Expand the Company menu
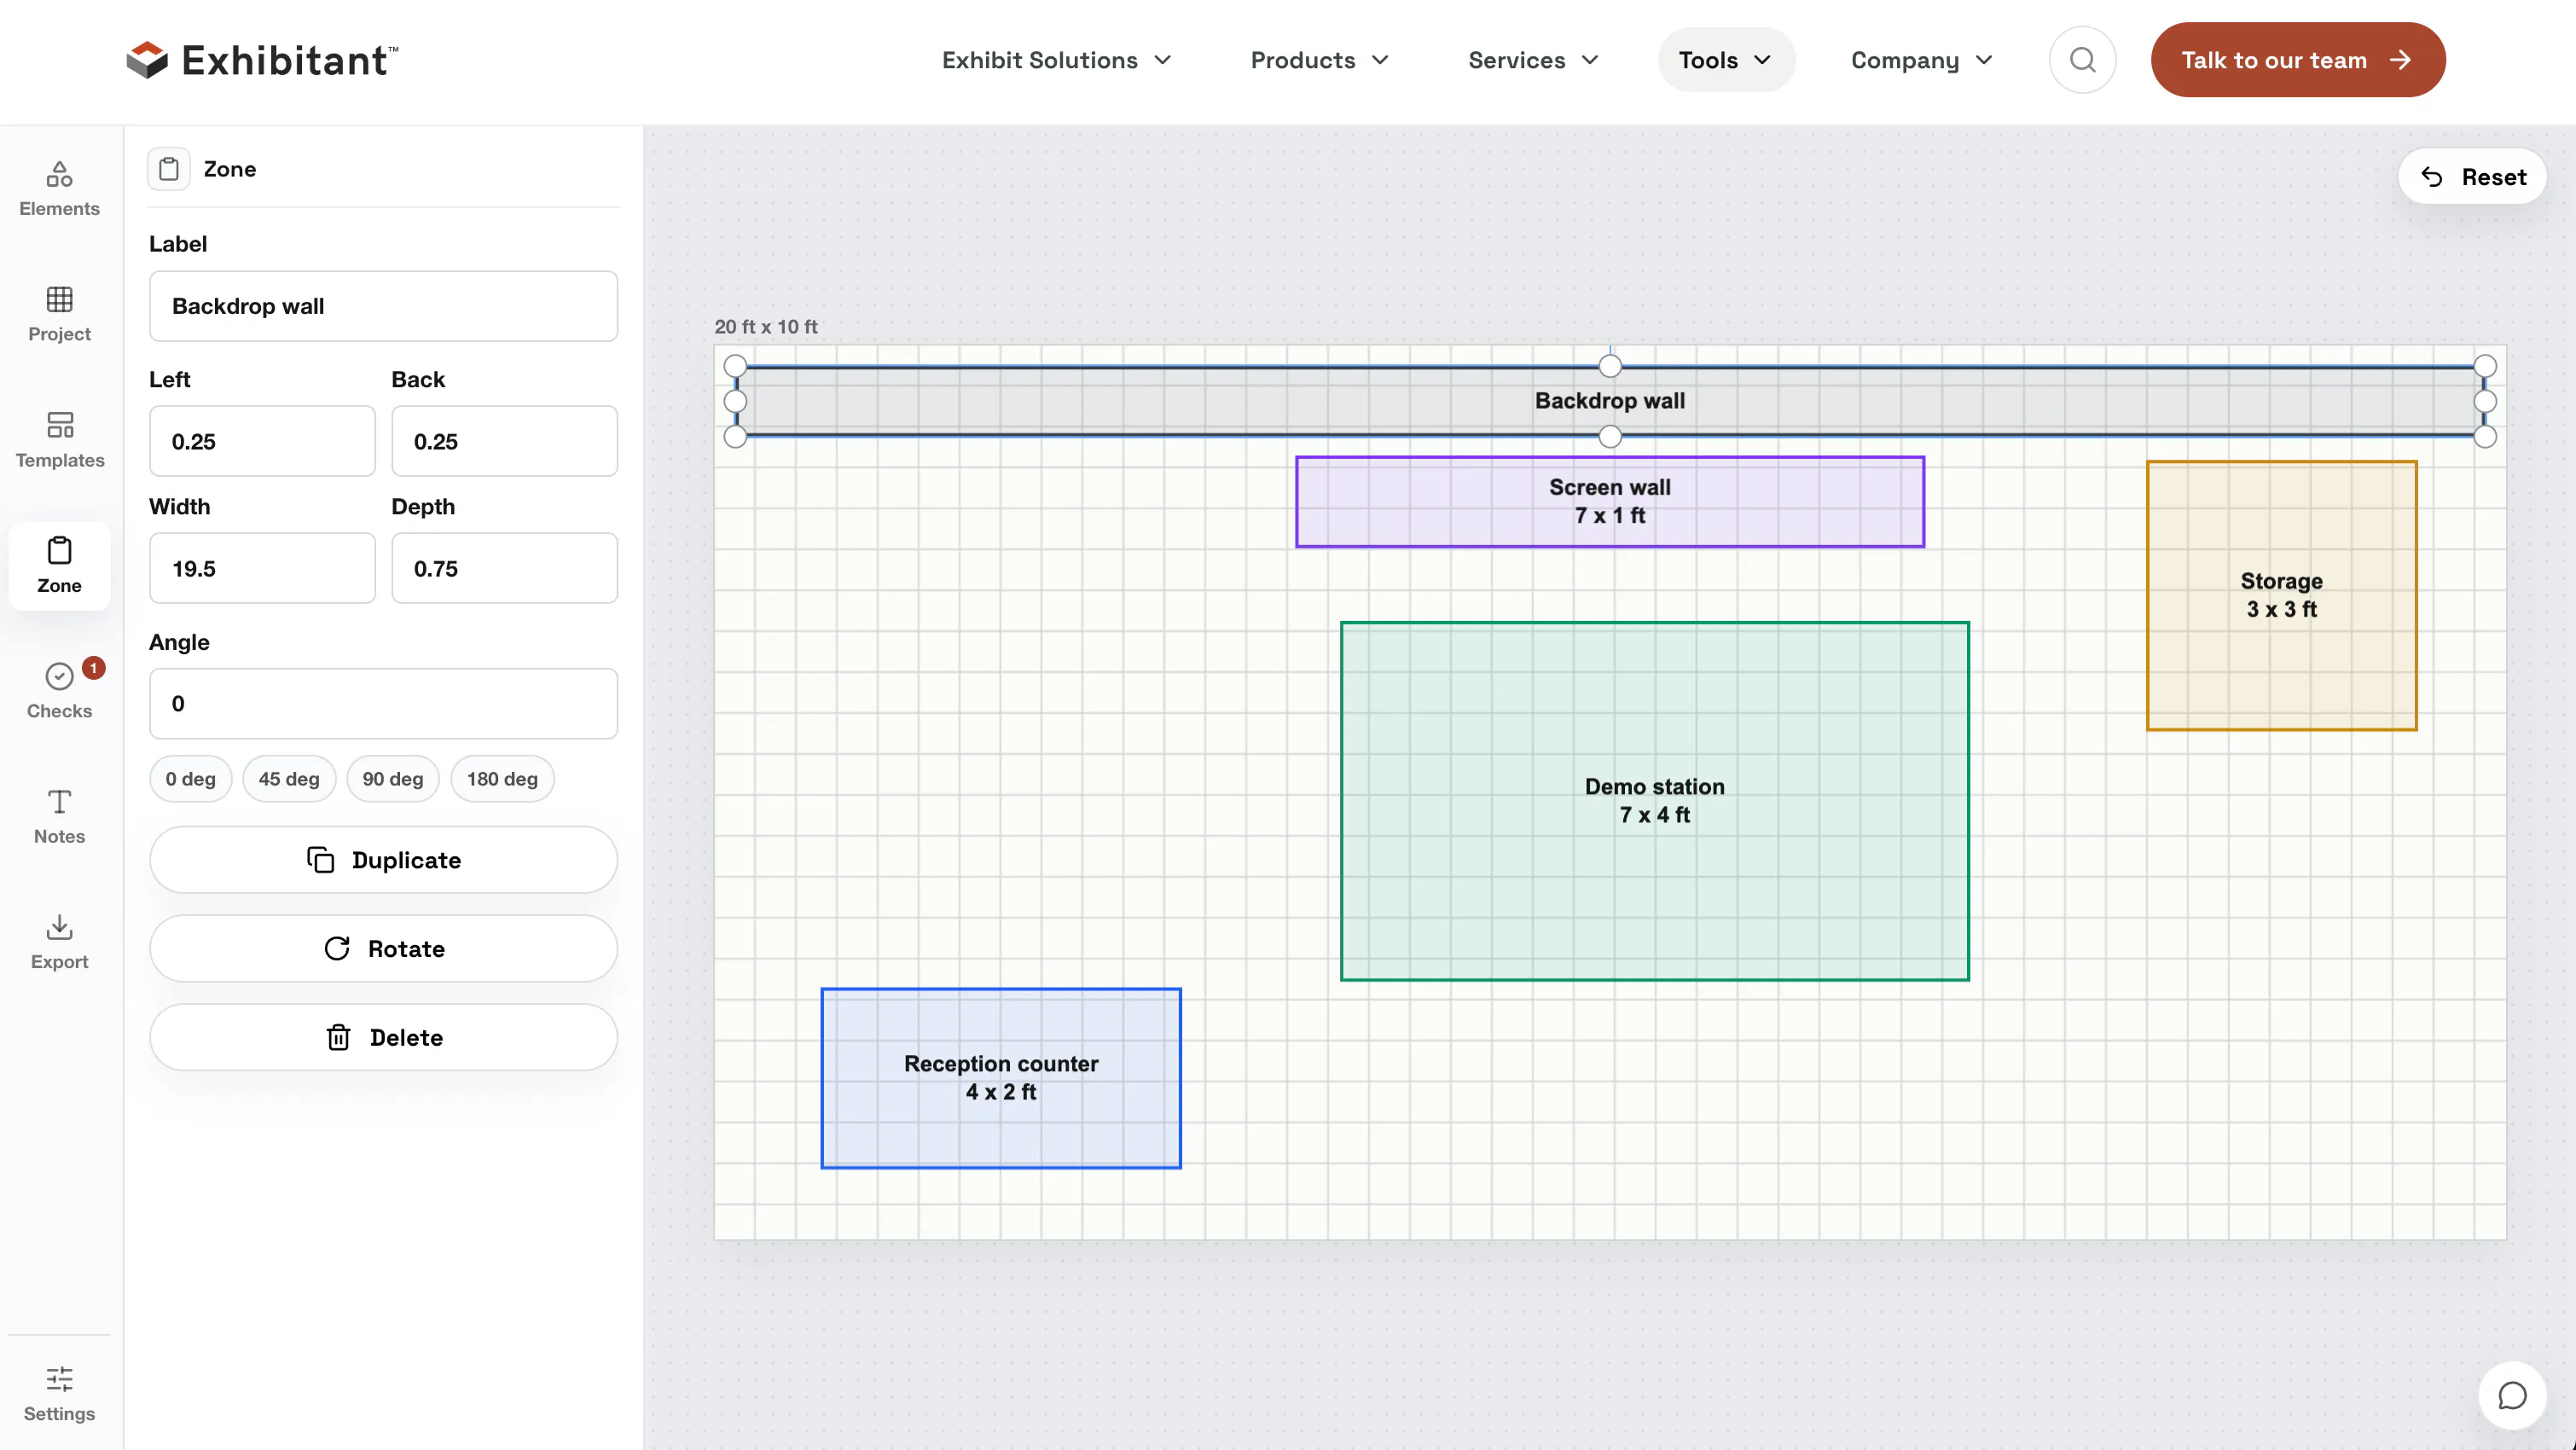 coord(1921,60)
